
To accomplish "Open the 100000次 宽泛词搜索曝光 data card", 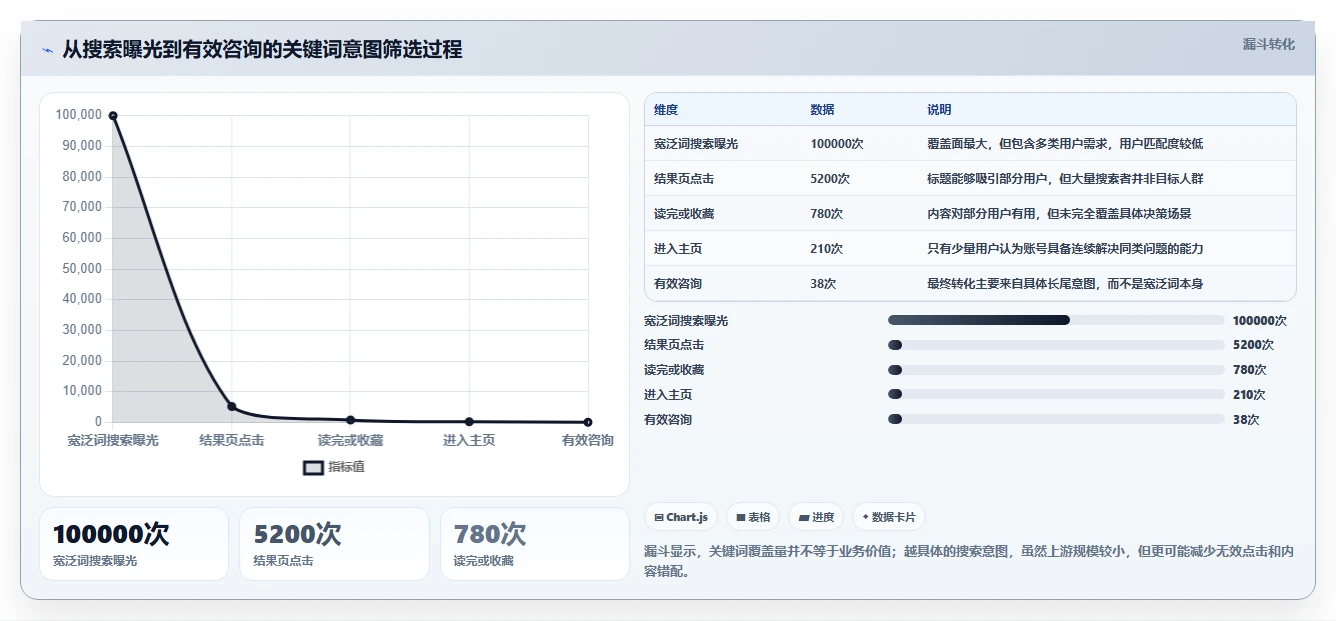I will click(134, 544).
